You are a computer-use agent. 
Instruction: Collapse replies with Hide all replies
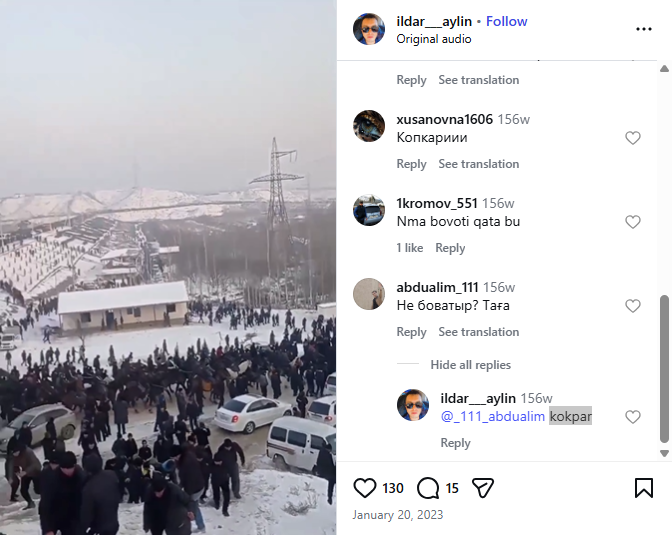coord(471,365)
